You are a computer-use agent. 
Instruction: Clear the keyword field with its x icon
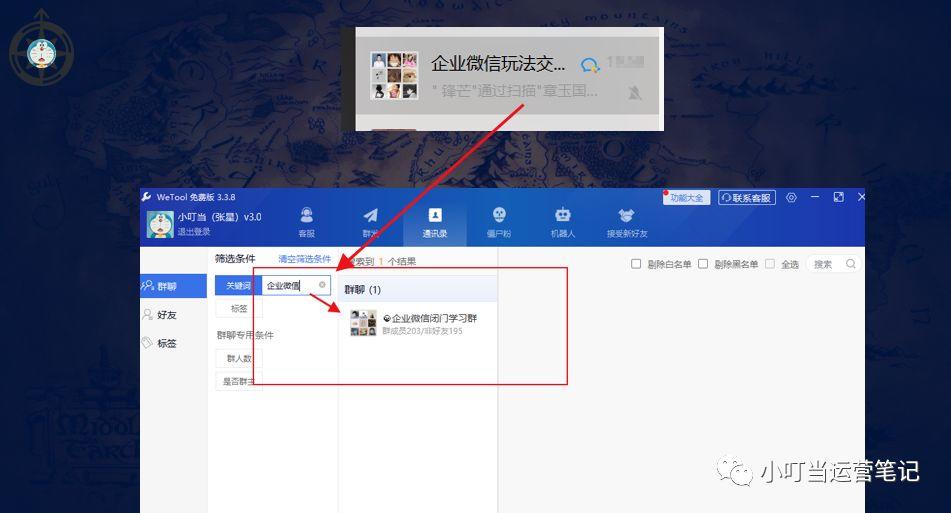(x=322, y=285)
